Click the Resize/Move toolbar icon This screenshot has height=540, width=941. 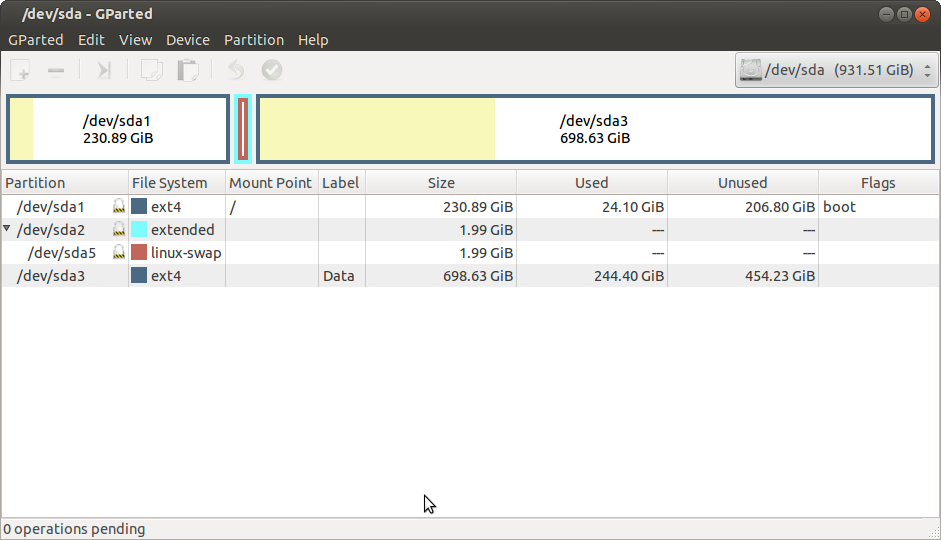click(x=103, y=70)
